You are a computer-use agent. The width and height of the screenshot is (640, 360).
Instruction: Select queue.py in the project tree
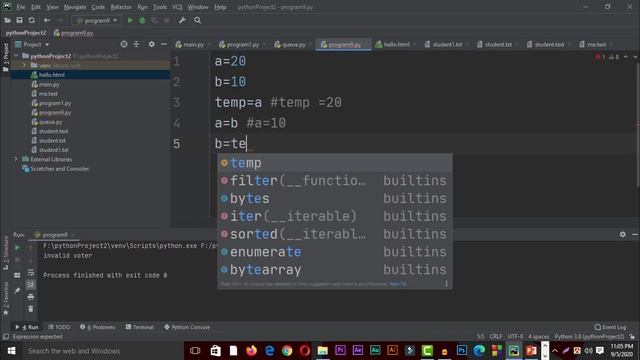pyautogui.click(x=50, y=122)
